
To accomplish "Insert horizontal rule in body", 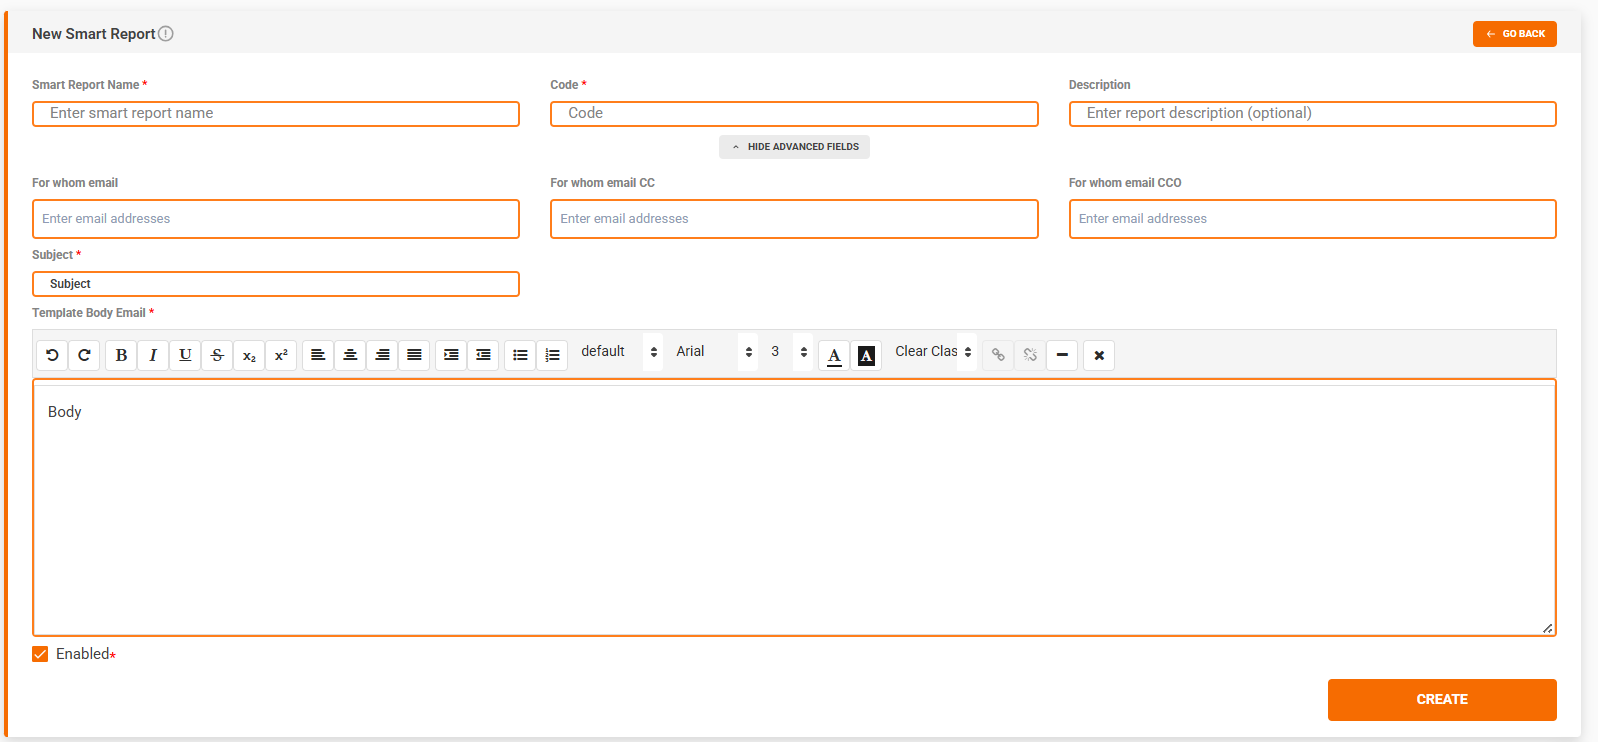I will 1062,355.
